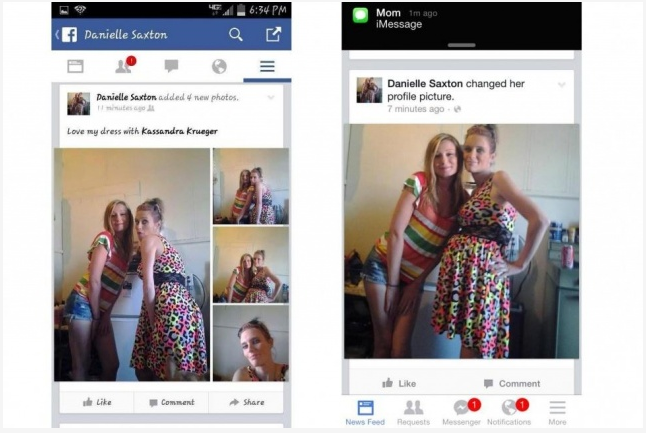
Task: Switch to the Notifications tab
Action: pyautogui.click(x=509, y=412)
